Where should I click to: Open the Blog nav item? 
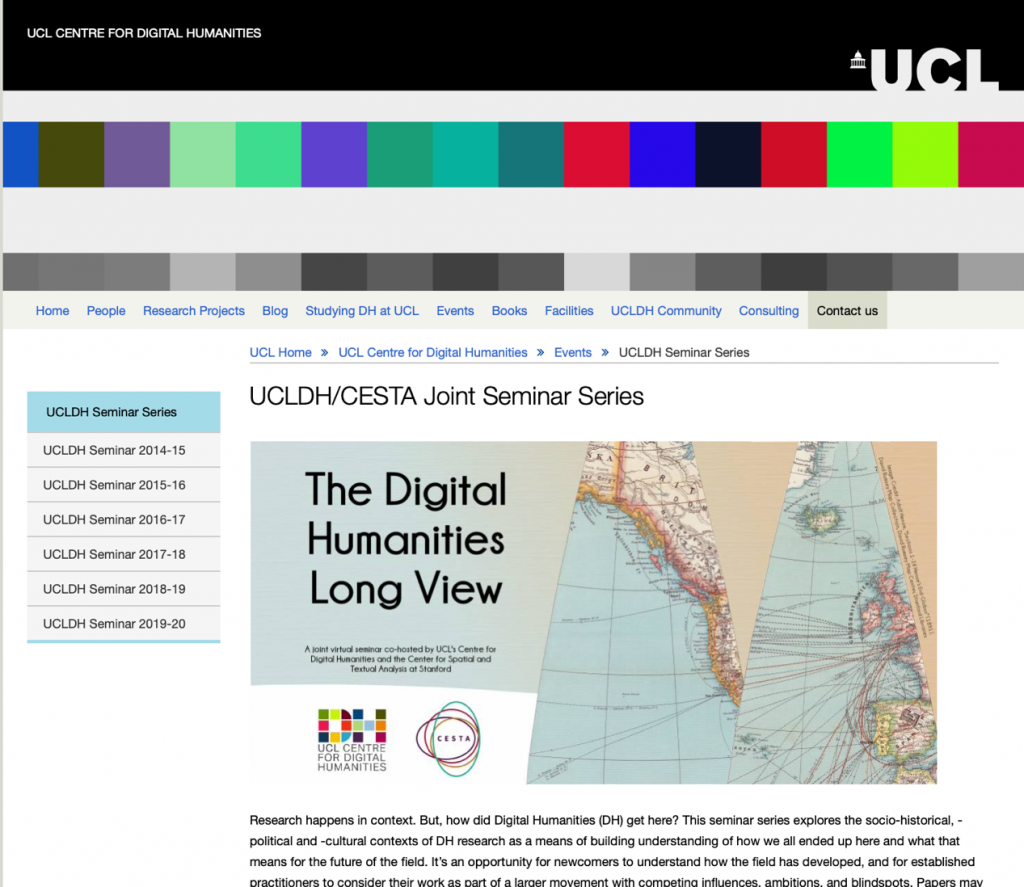click(x=275, y=311)
